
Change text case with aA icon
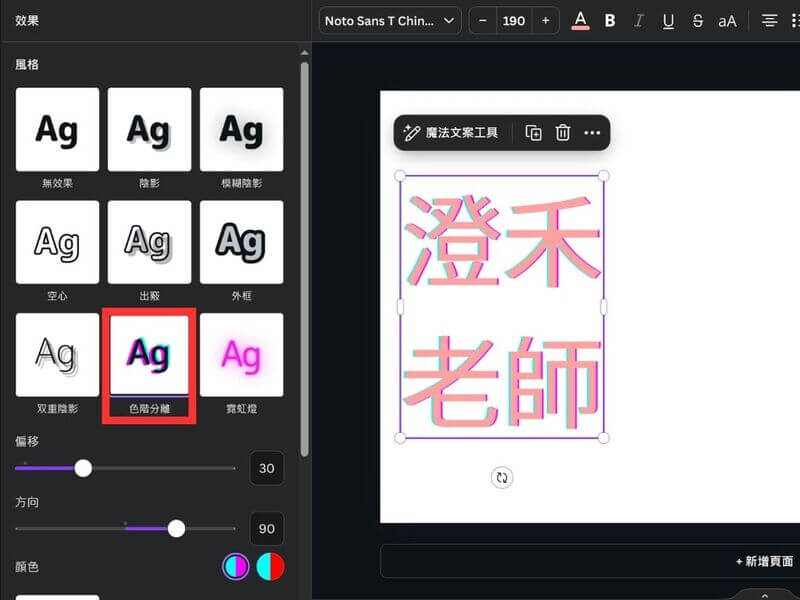tap(727, 21)
